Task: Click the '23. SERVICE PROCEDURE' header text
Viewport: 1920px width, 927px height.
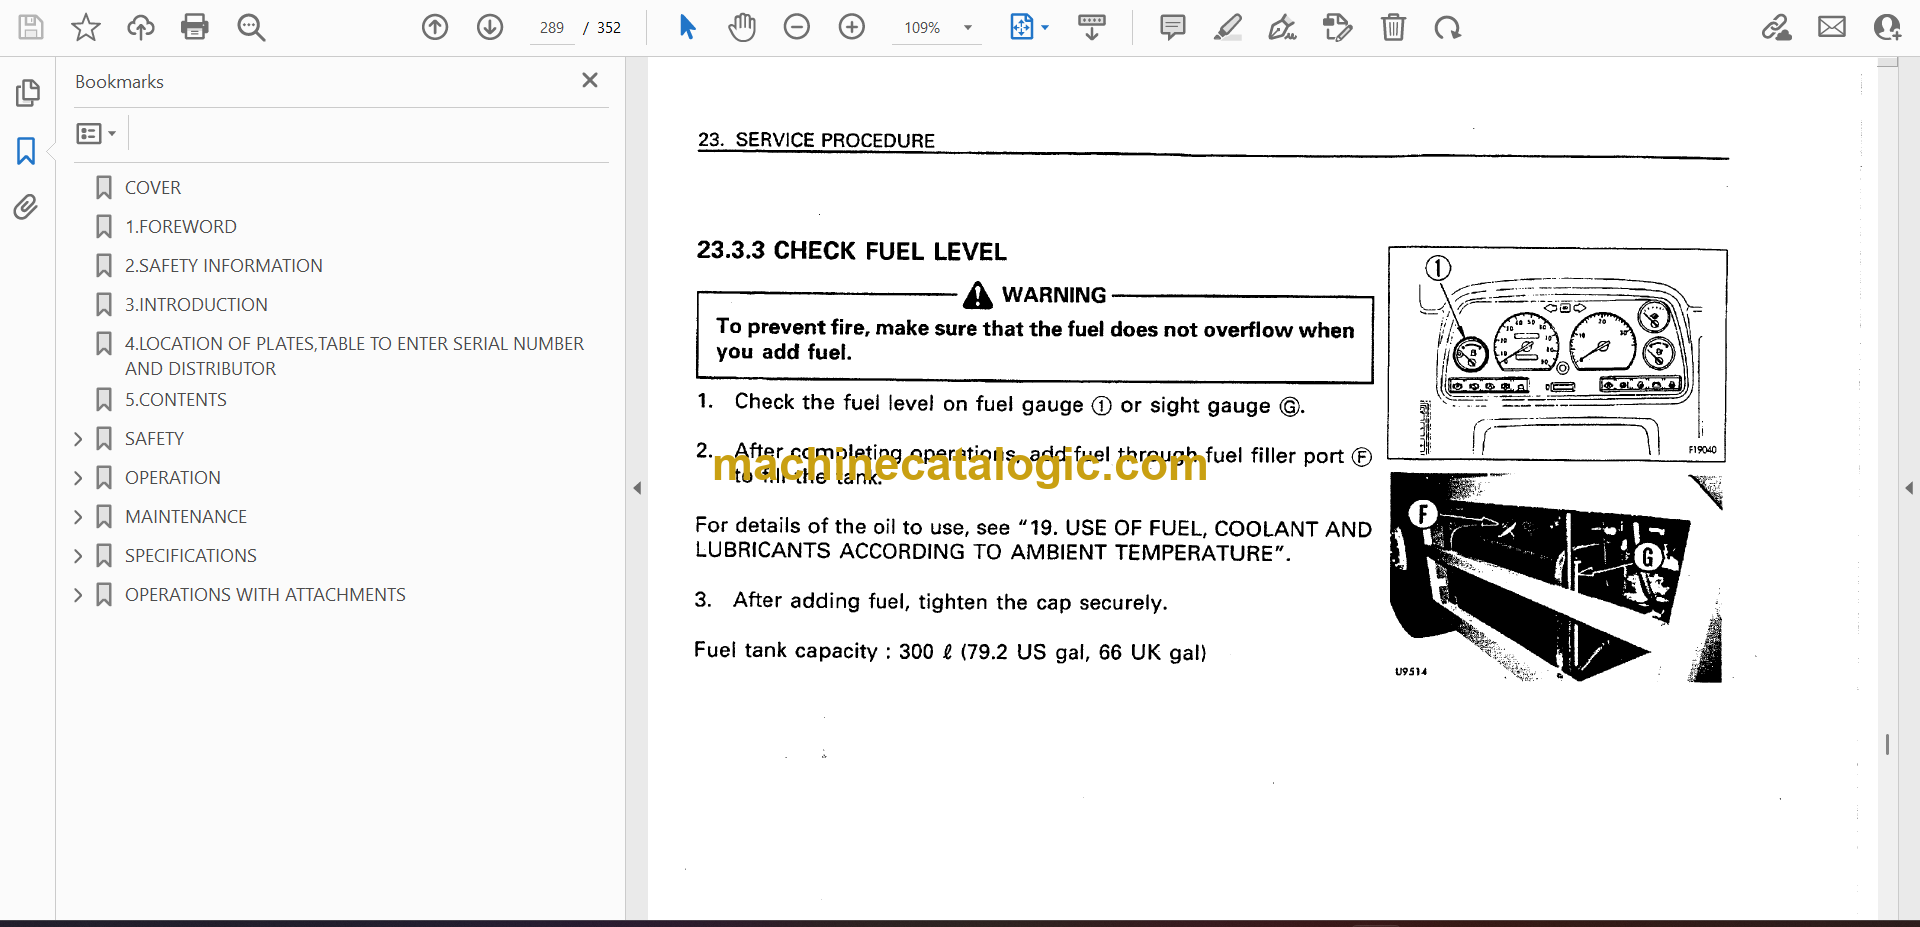Action: click(816, 140)
